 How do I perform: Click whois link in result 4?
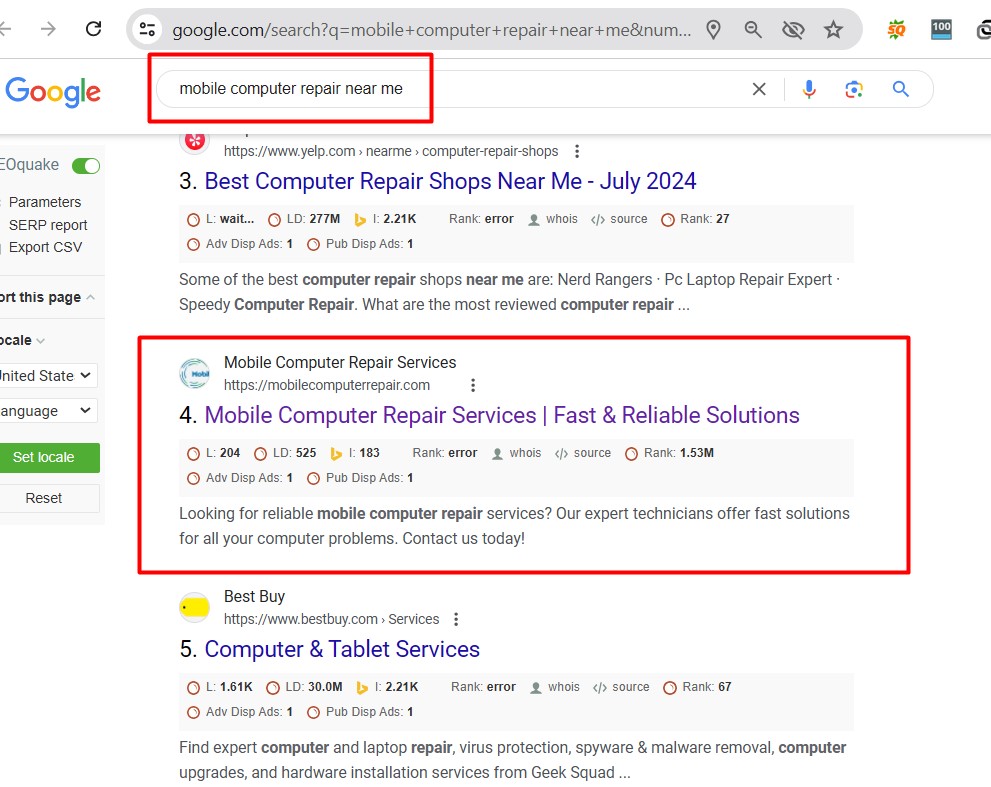click(525, 453)
